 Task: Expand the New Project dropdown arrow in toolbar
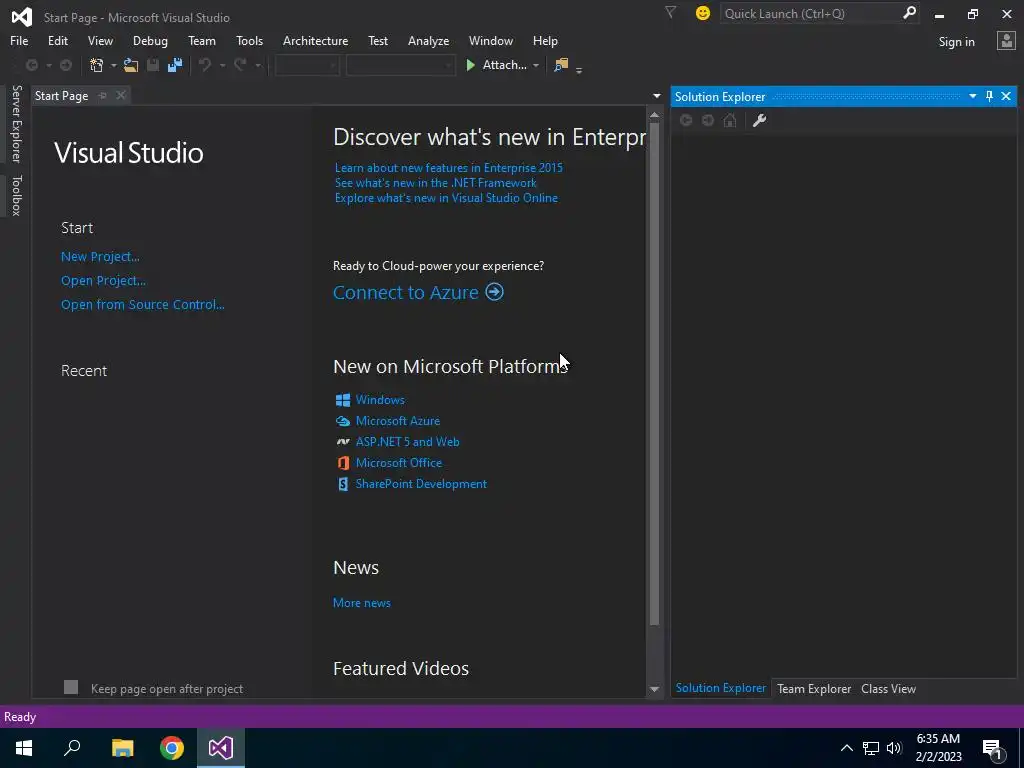coord(114,65)
